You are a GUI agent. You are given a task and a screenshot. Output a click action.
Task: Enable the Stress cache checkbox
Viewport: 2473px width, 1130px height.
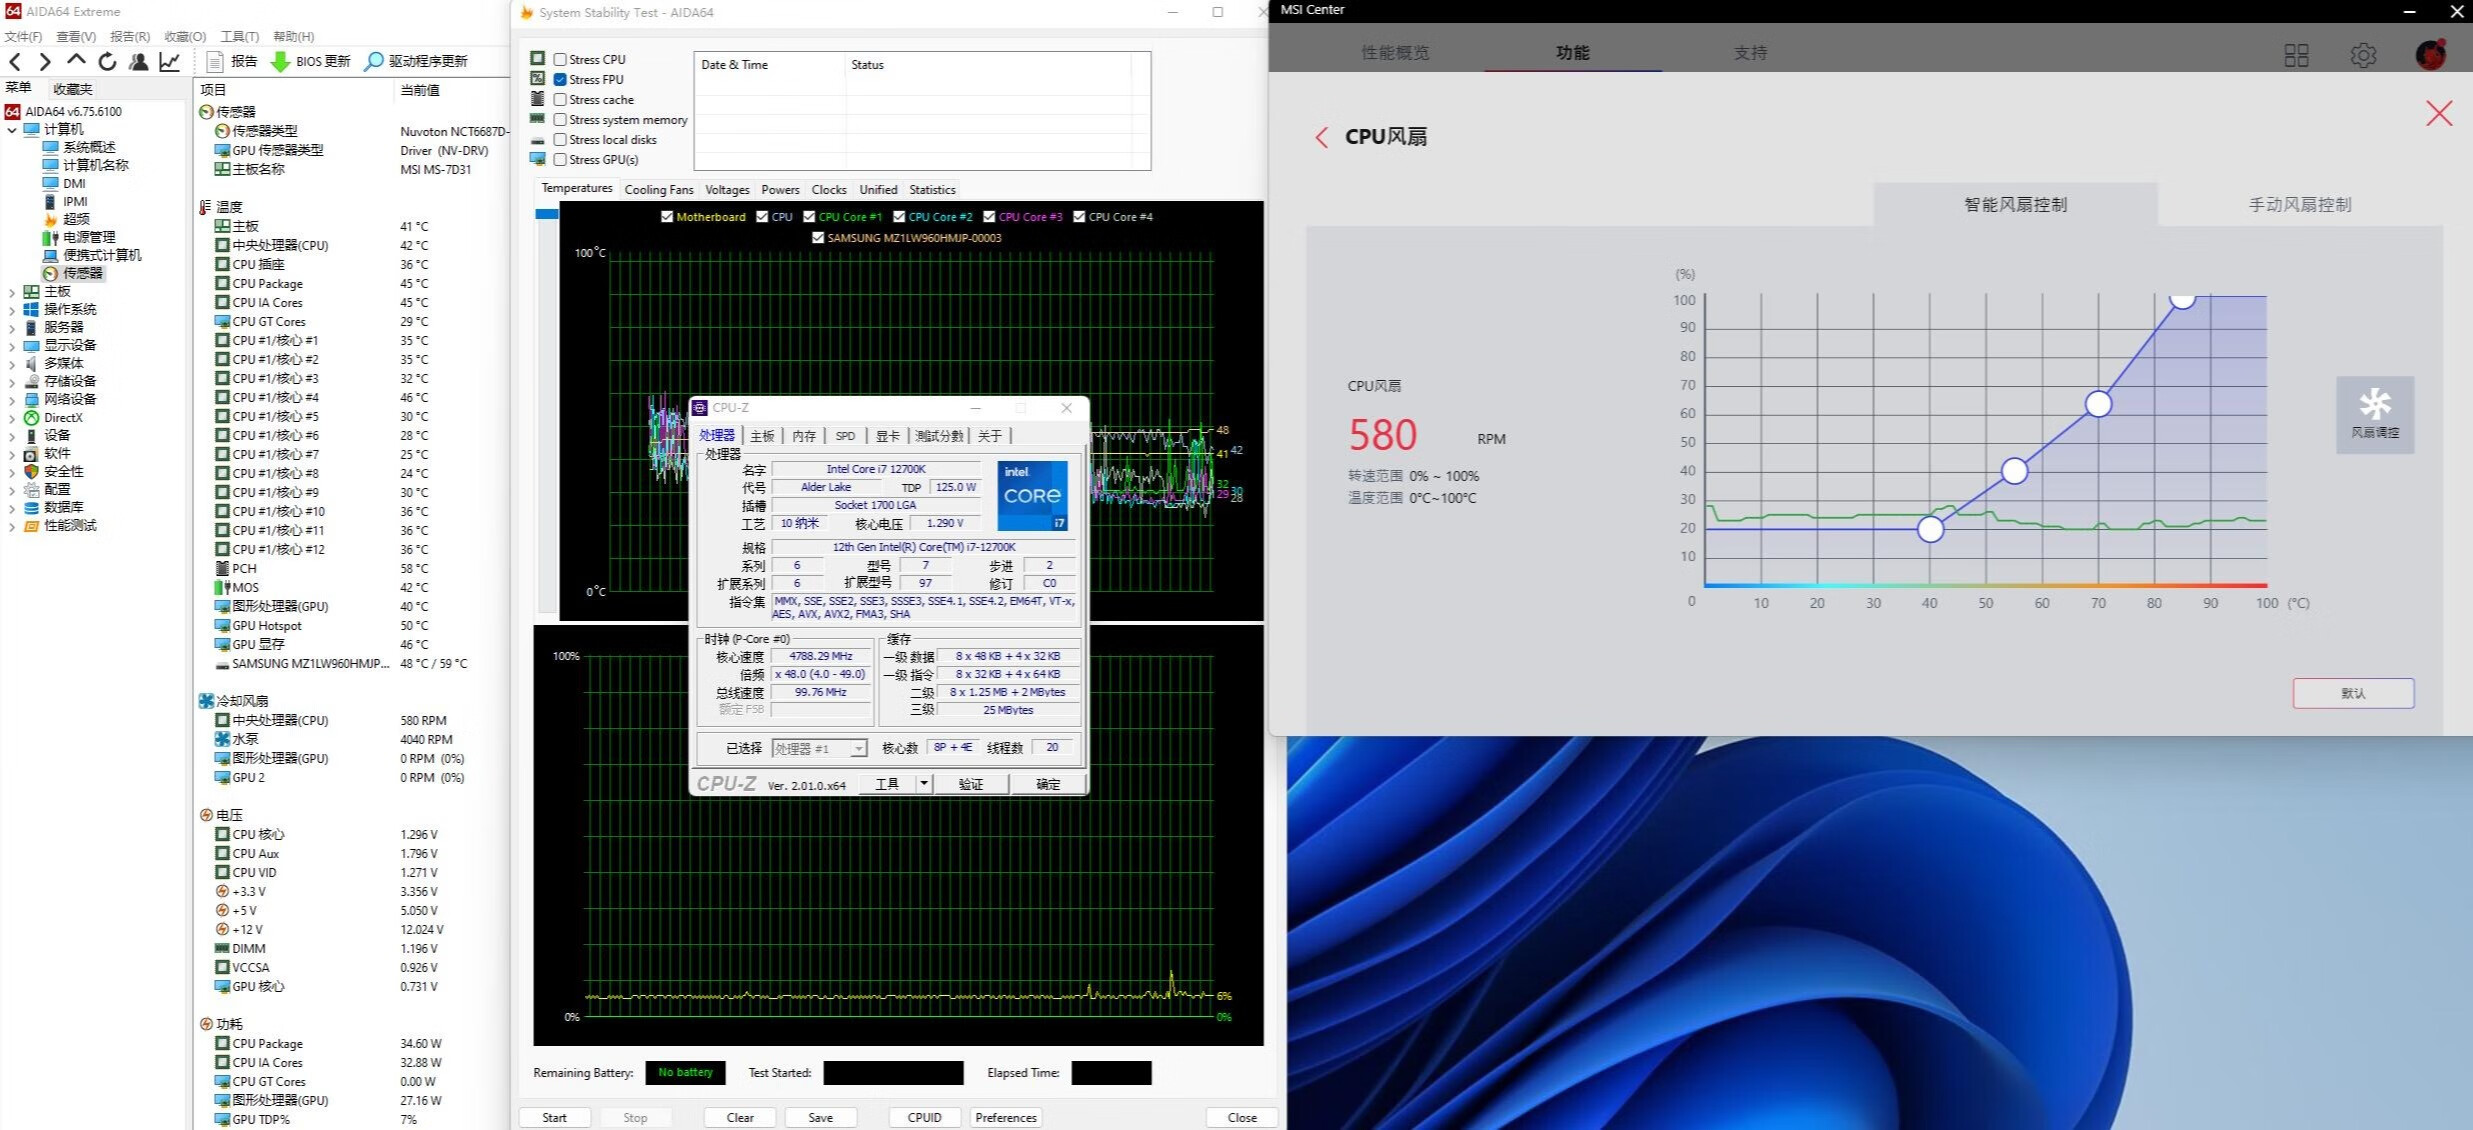tap(560, 100)
